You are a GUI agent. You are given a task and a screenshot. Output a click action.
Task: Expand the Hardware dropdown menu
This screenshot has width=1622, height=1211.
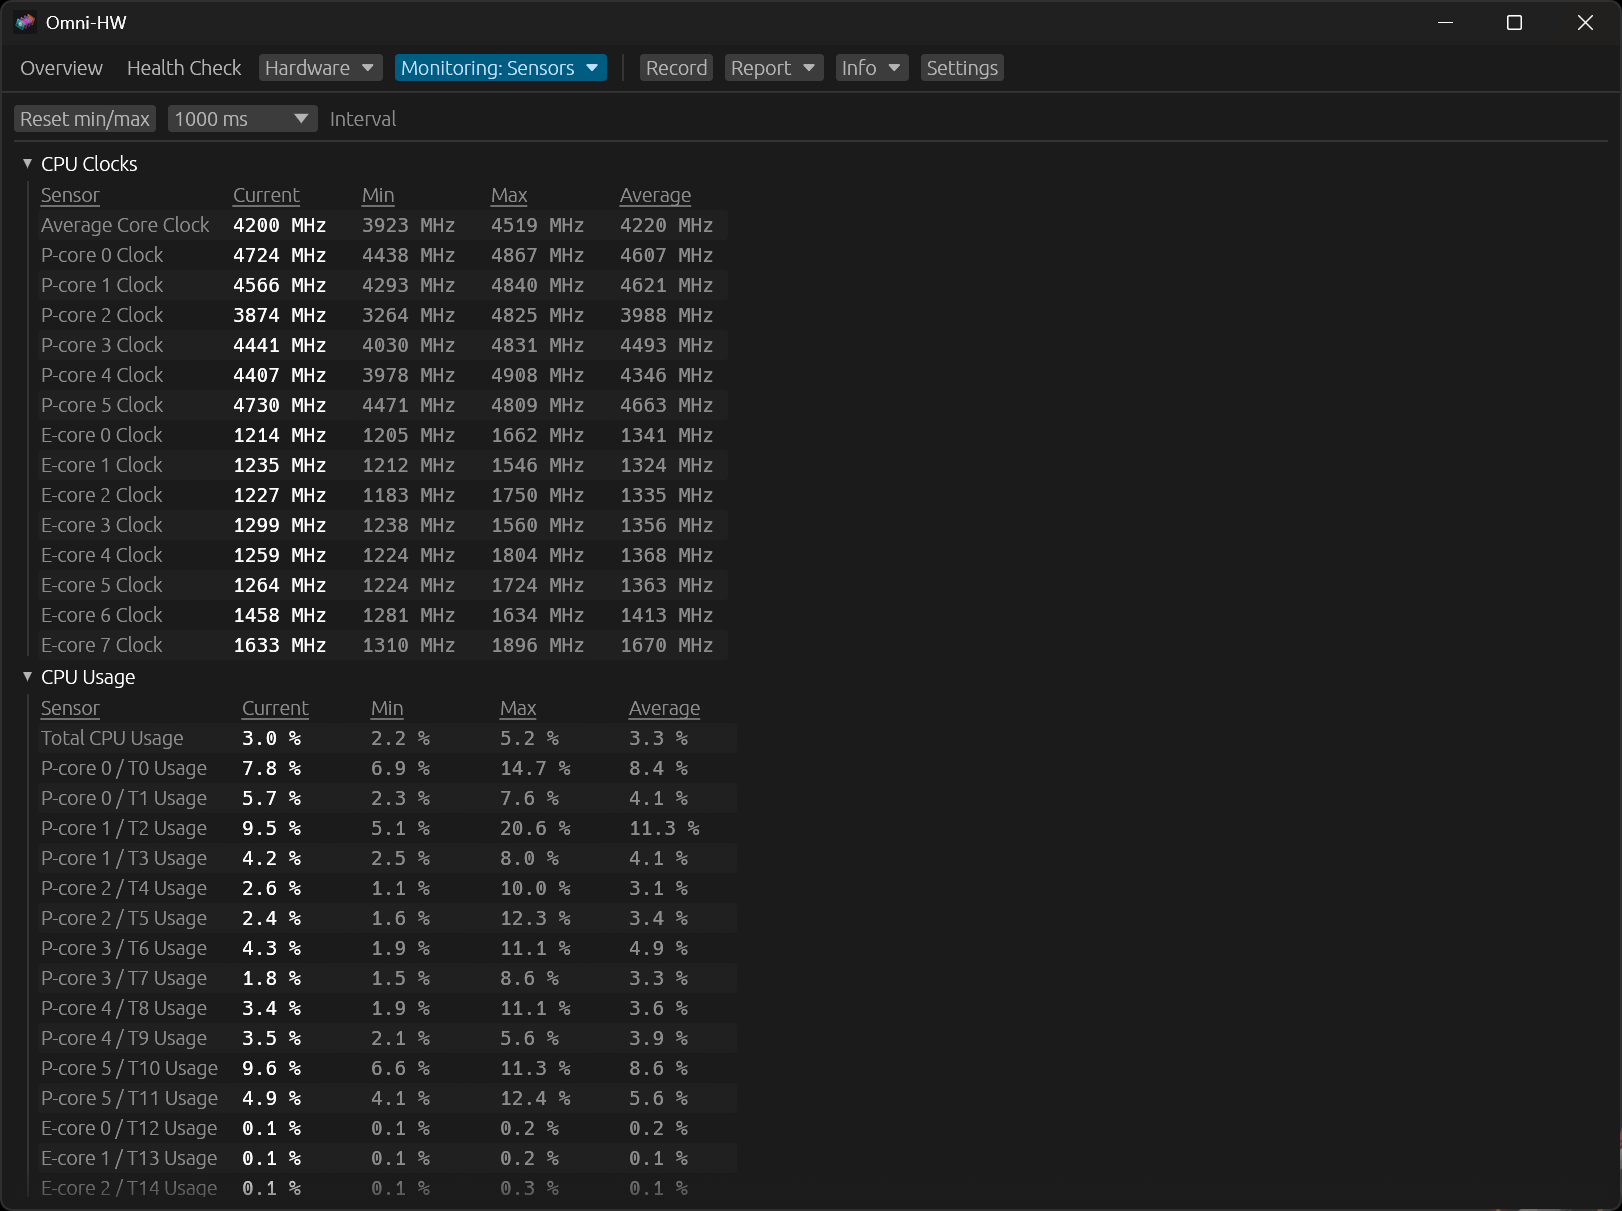pyautogui.click(x=320, y=68)
